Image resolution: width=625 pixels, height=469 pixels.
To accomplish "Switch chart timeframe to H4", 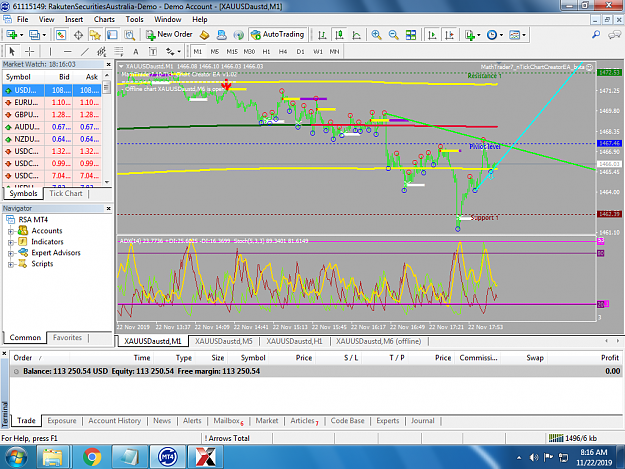I will pos(283,51).
